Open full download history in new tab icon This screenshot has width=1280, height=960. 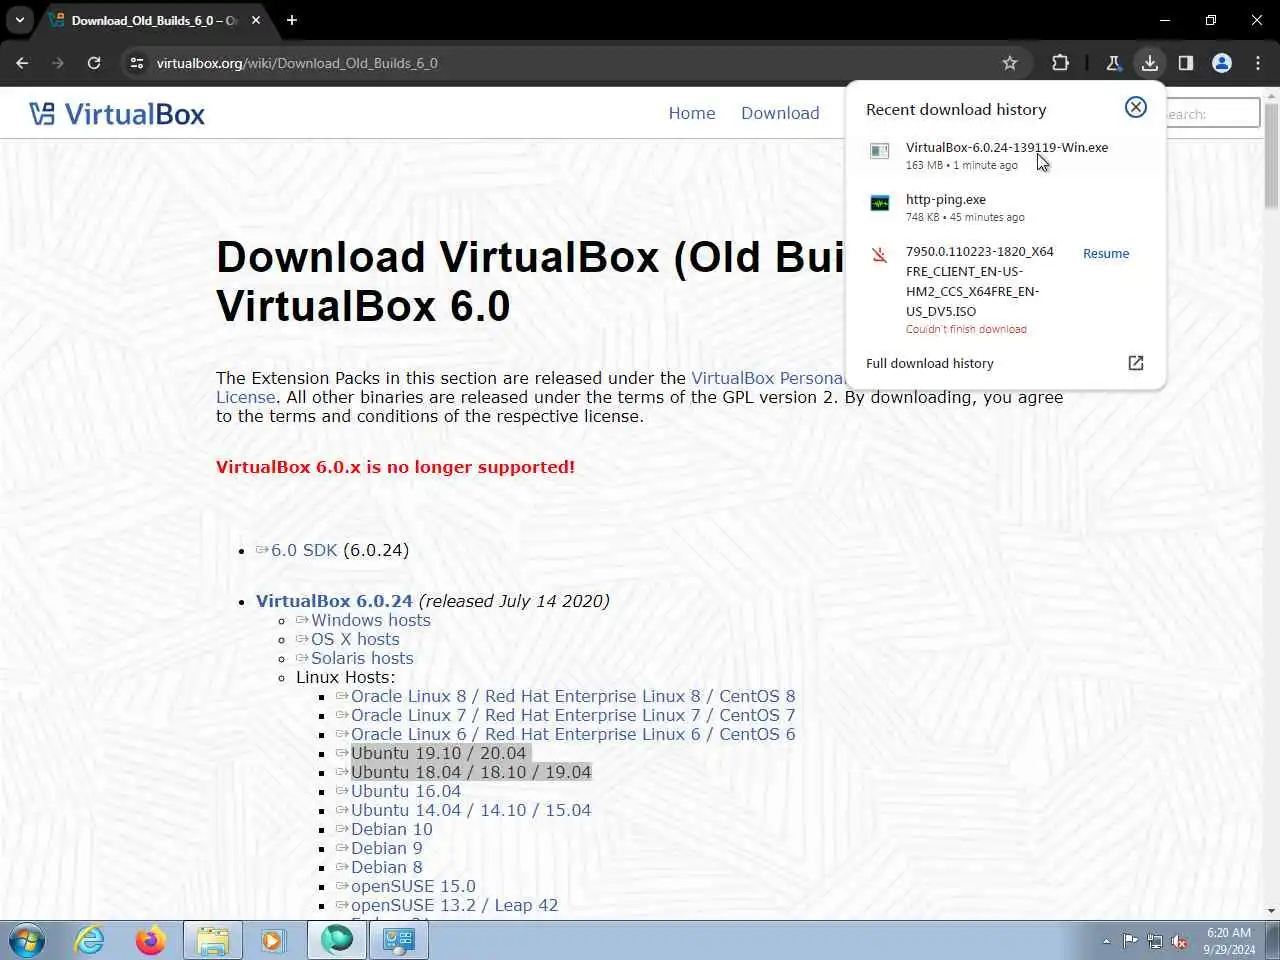(x=1136, y=363)
